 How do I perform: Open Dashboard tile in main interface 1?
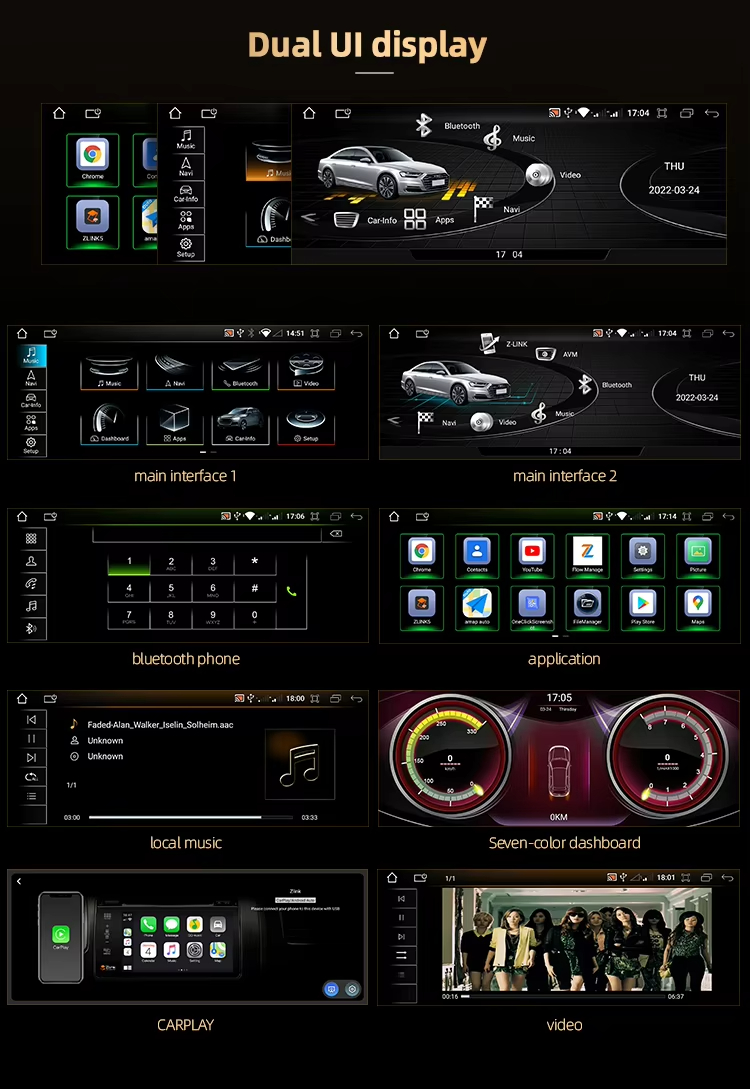109,425
